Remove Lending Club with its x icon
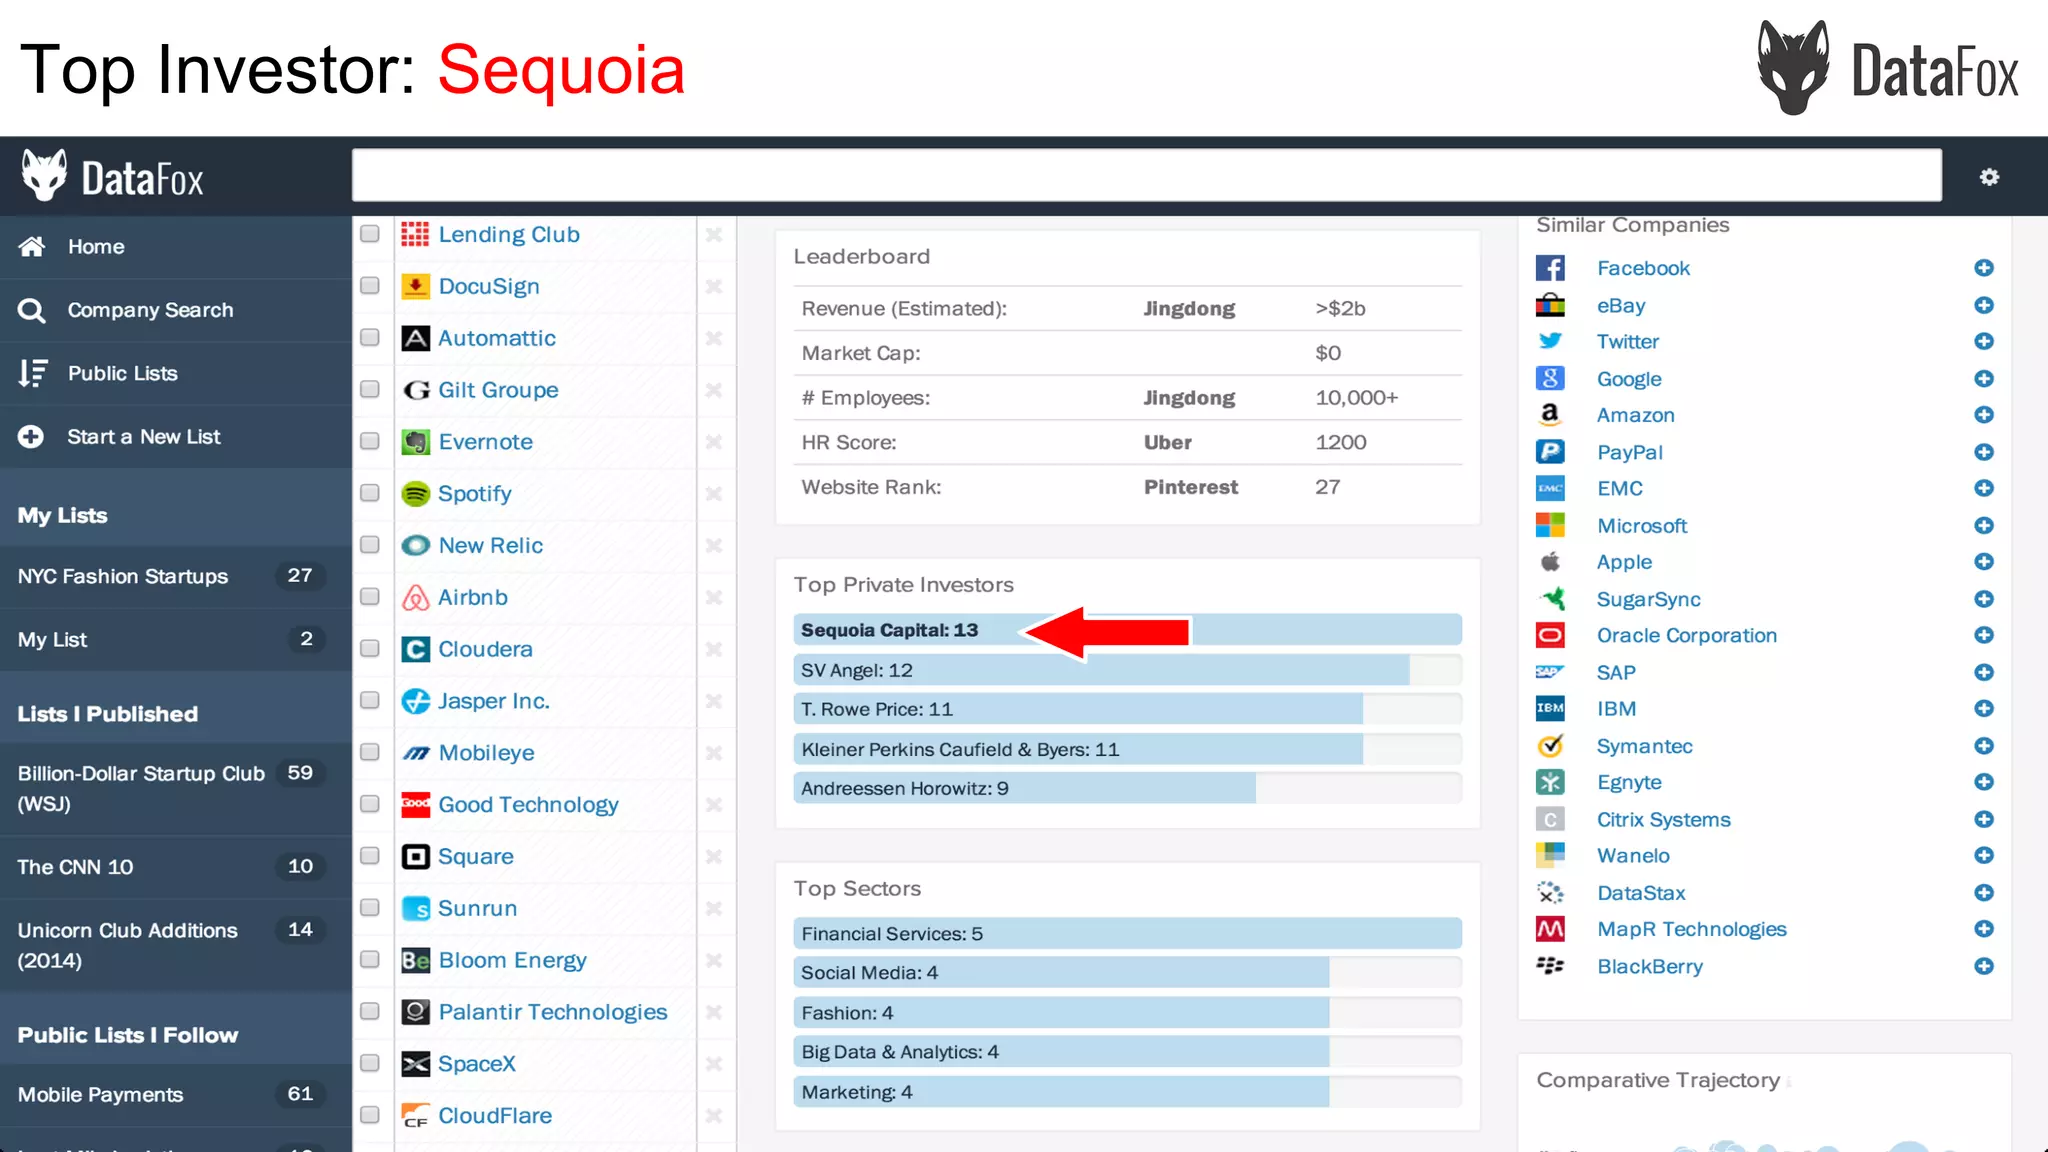The image size is (2048, 1152). 714,234
